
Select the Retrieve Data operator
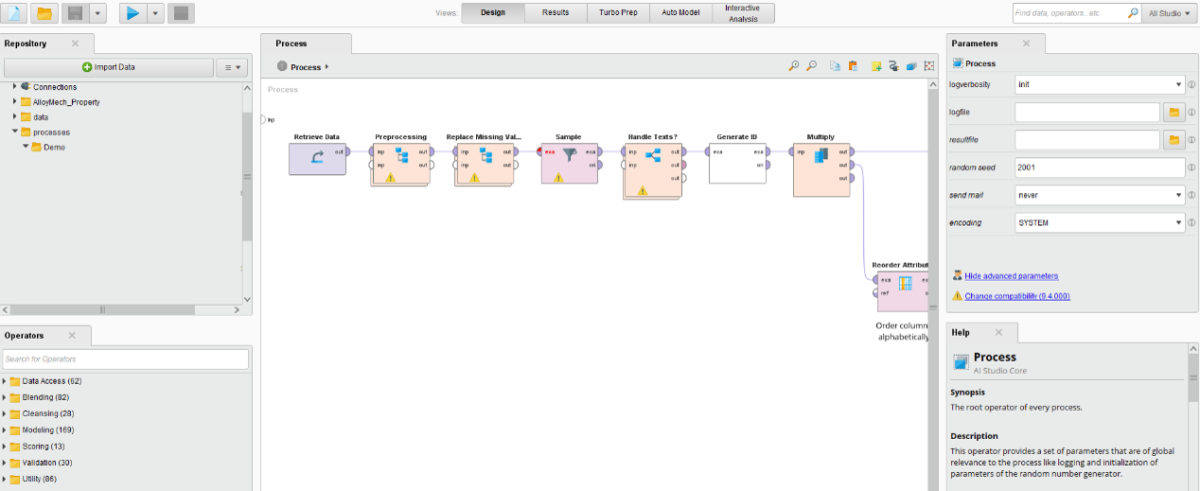(317, 158)
